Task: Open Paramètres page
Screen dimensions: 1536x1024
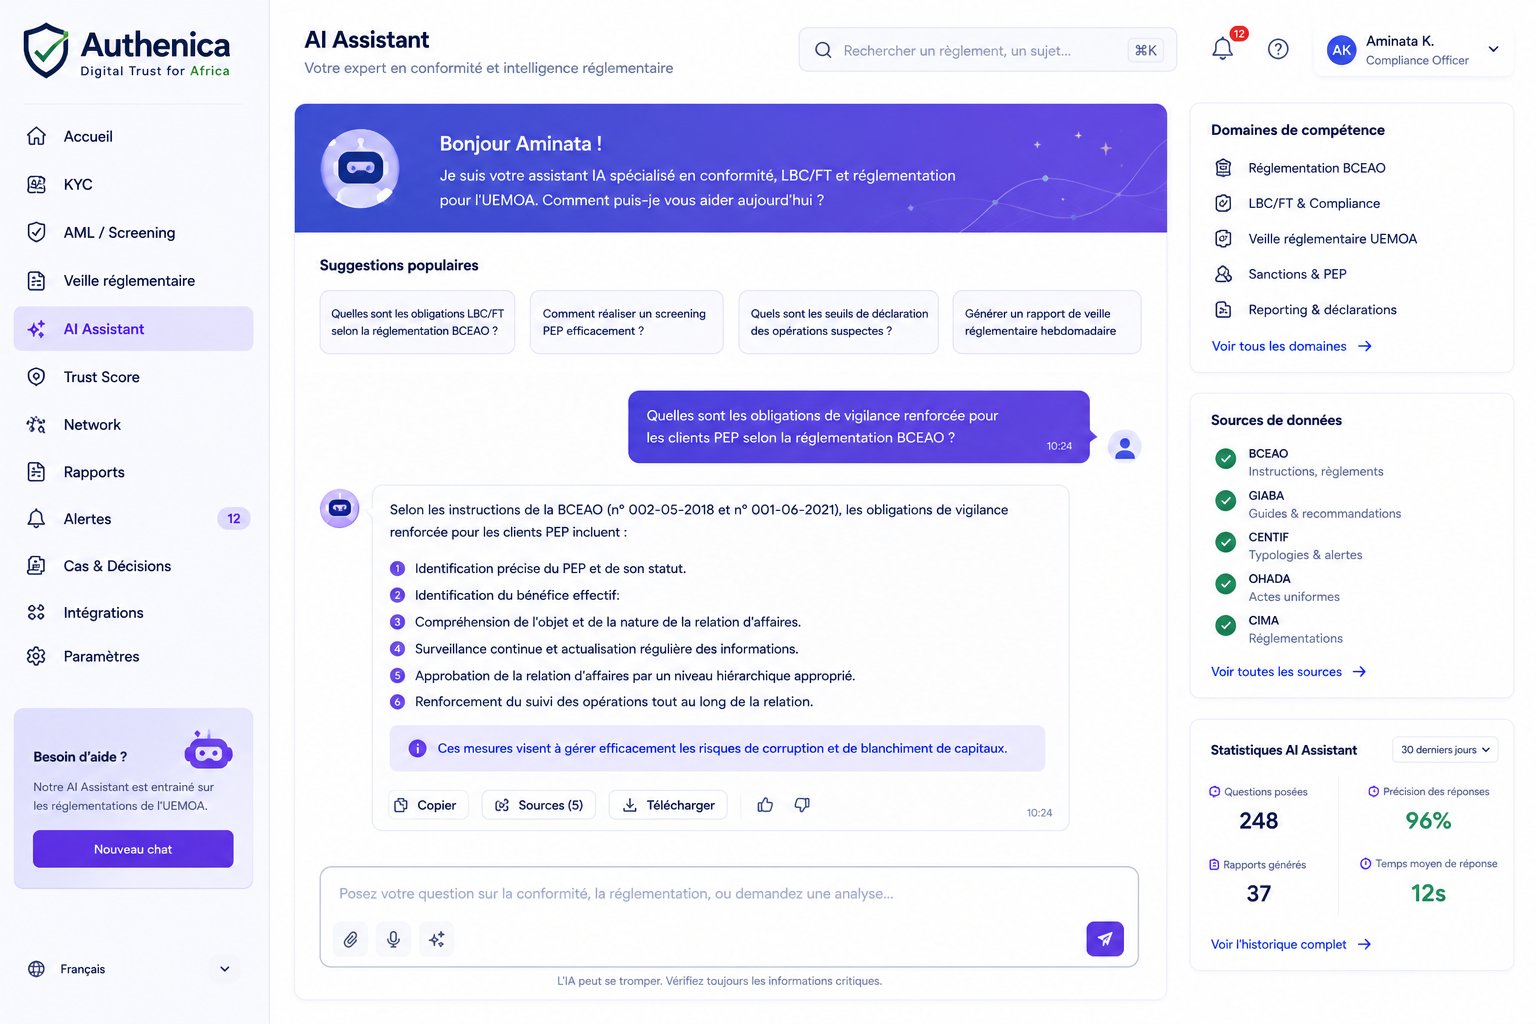Action: coord(133,656)
